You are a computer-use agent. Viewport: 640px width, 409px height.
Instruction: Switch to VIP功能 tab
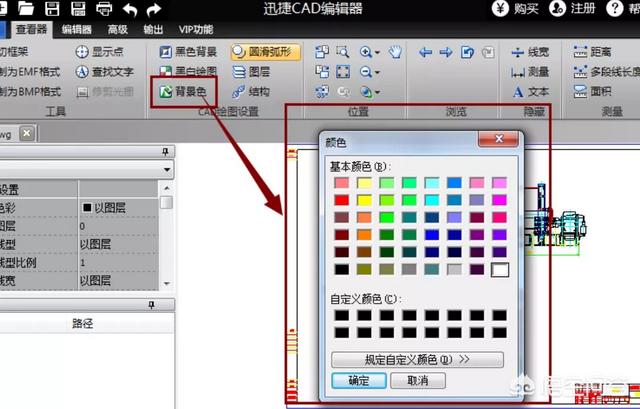pyautogui.click(x=196, y=29)
